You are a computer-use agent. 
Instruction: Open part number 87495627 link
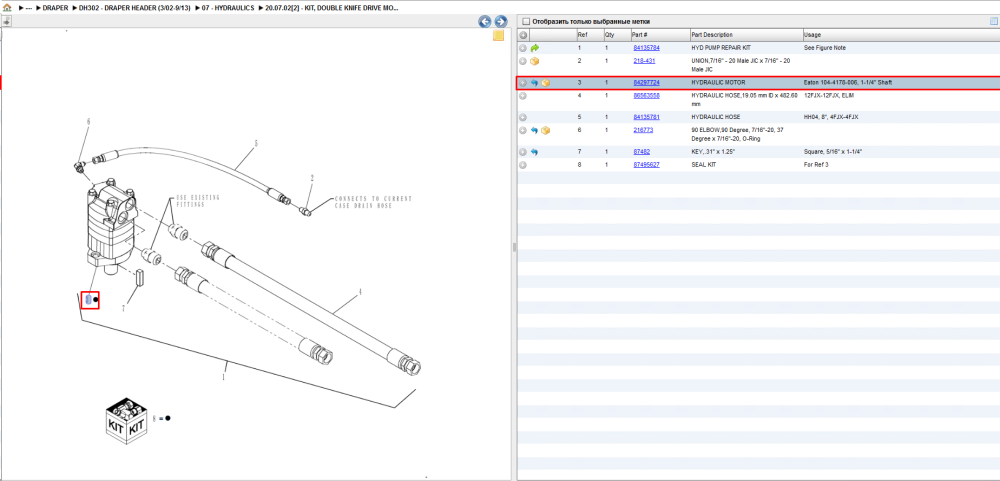pyautogui.click(x=646, y=165)
